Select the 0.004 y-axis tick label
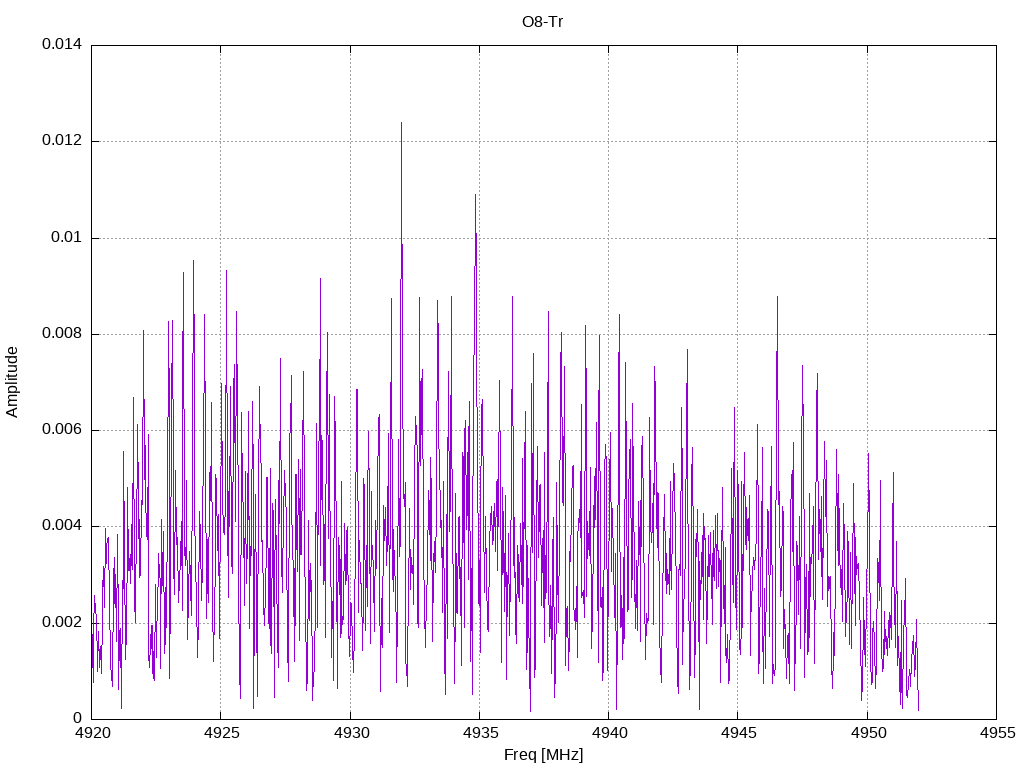Image resolution: width=1024 pixels, height=768 pixels. 62,526
